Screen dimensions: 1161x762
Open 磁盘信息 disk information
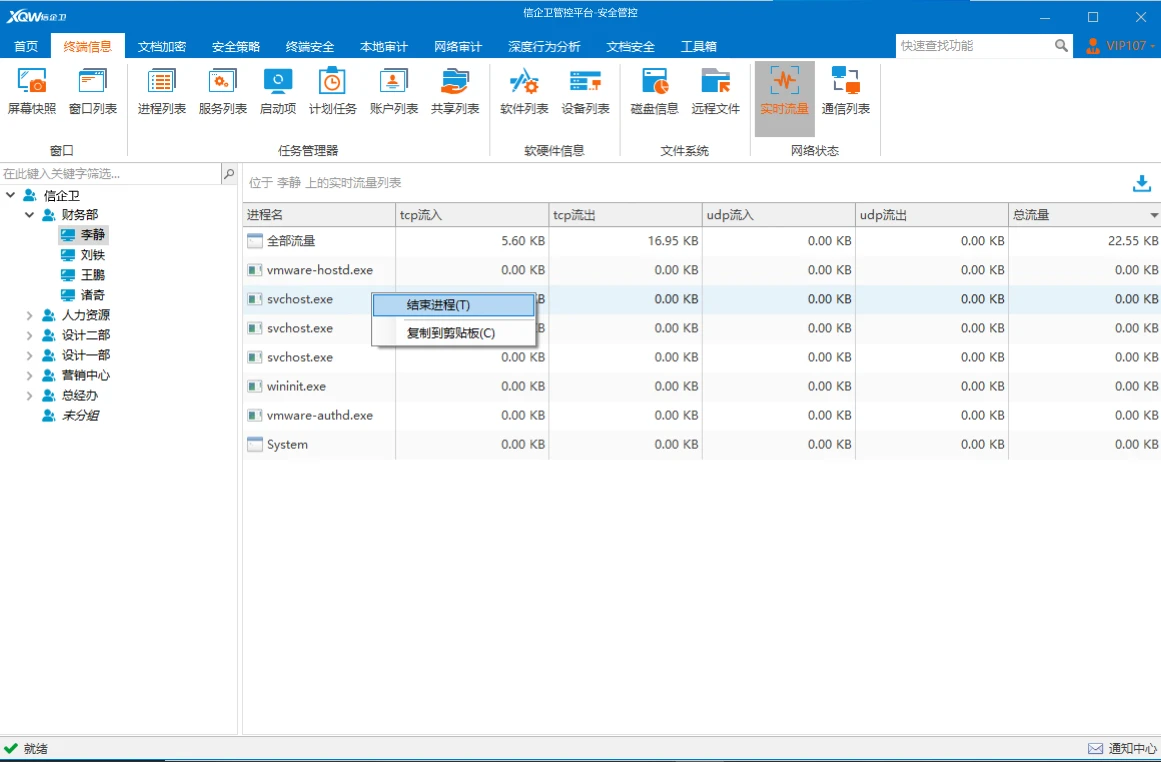point(655,92)
